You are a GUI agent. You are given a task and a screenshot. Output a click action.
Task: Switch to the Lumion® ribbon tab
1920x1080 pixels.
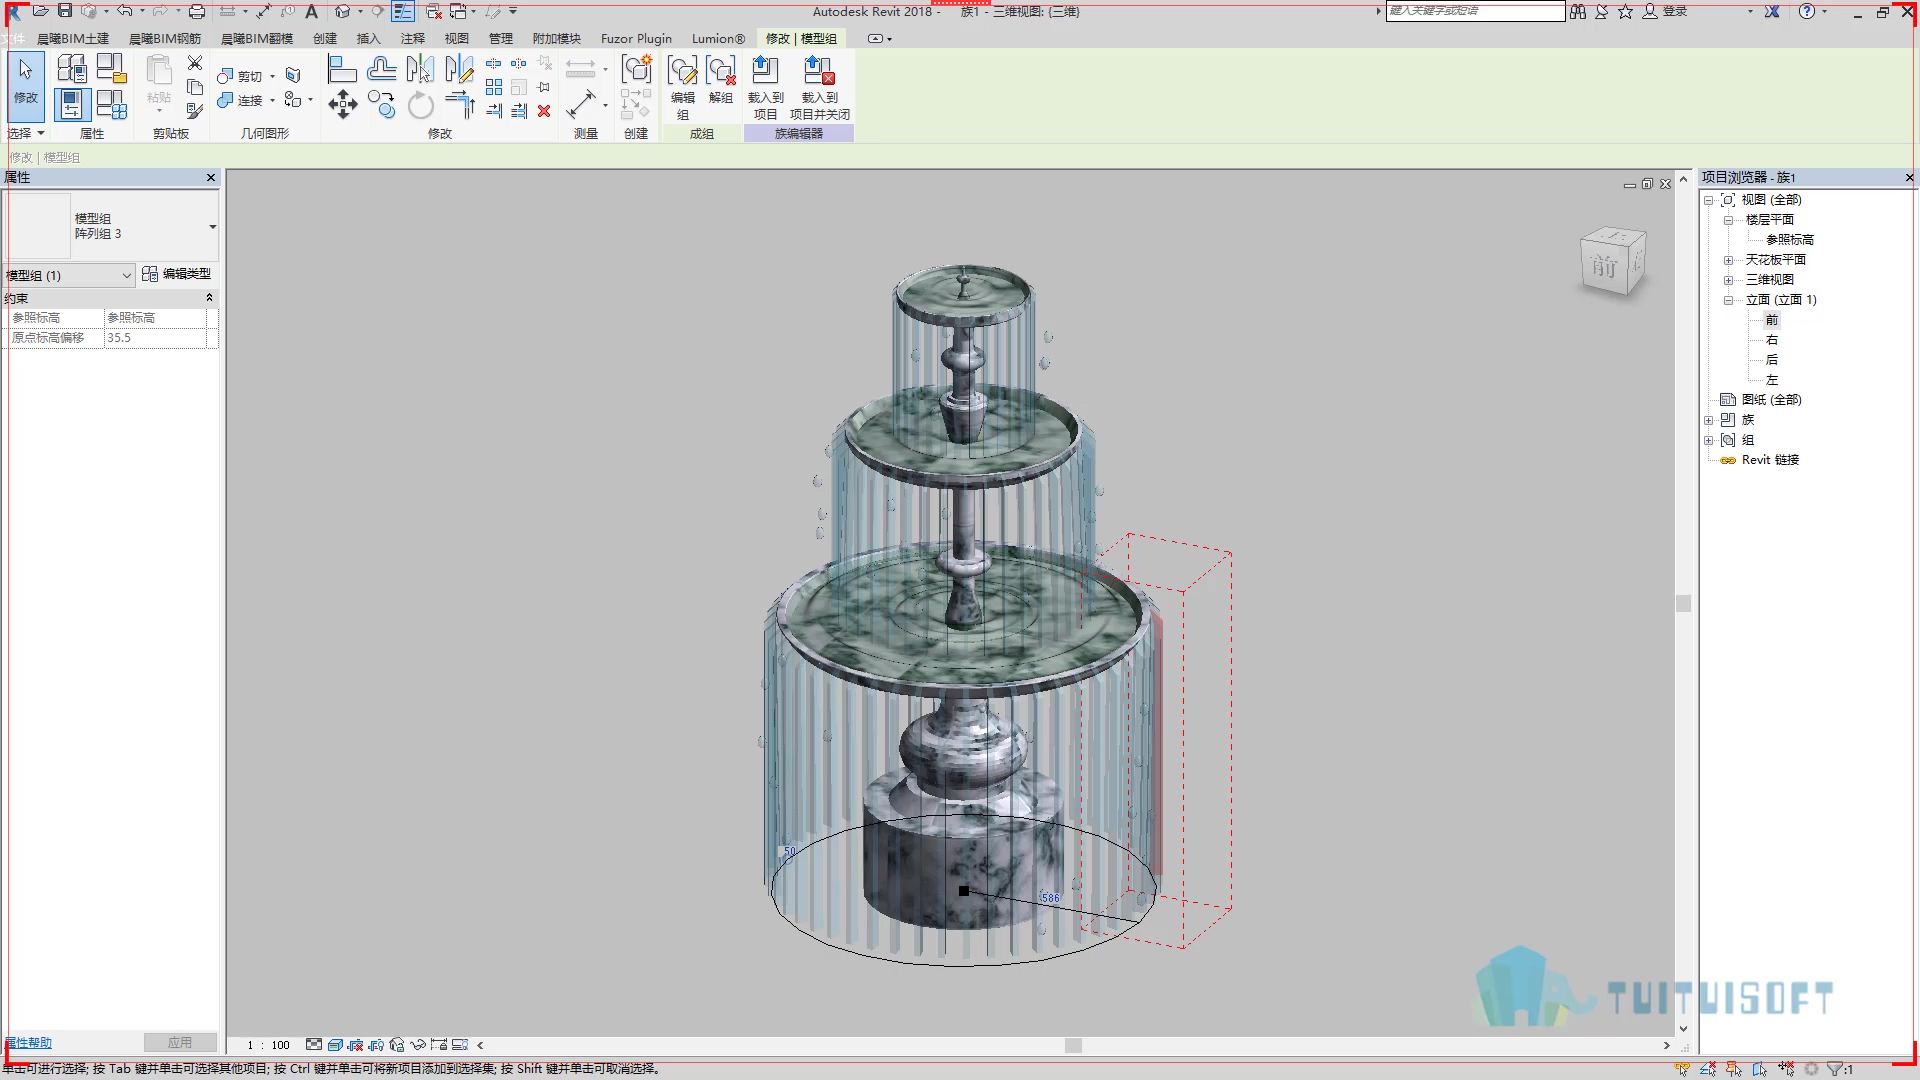[718, 38]
